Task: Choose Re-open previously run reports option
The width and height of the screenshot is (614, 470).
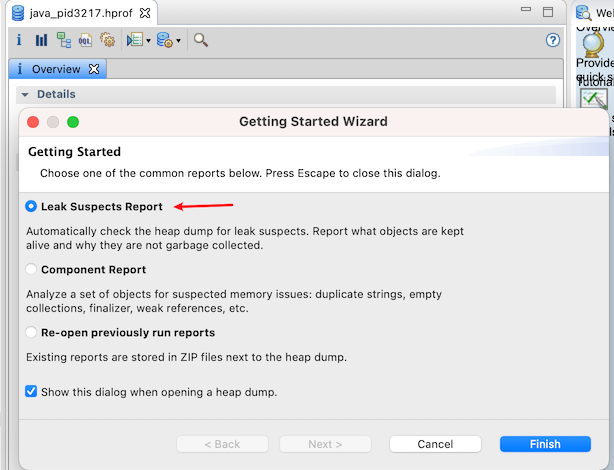Action: (31, 333)
